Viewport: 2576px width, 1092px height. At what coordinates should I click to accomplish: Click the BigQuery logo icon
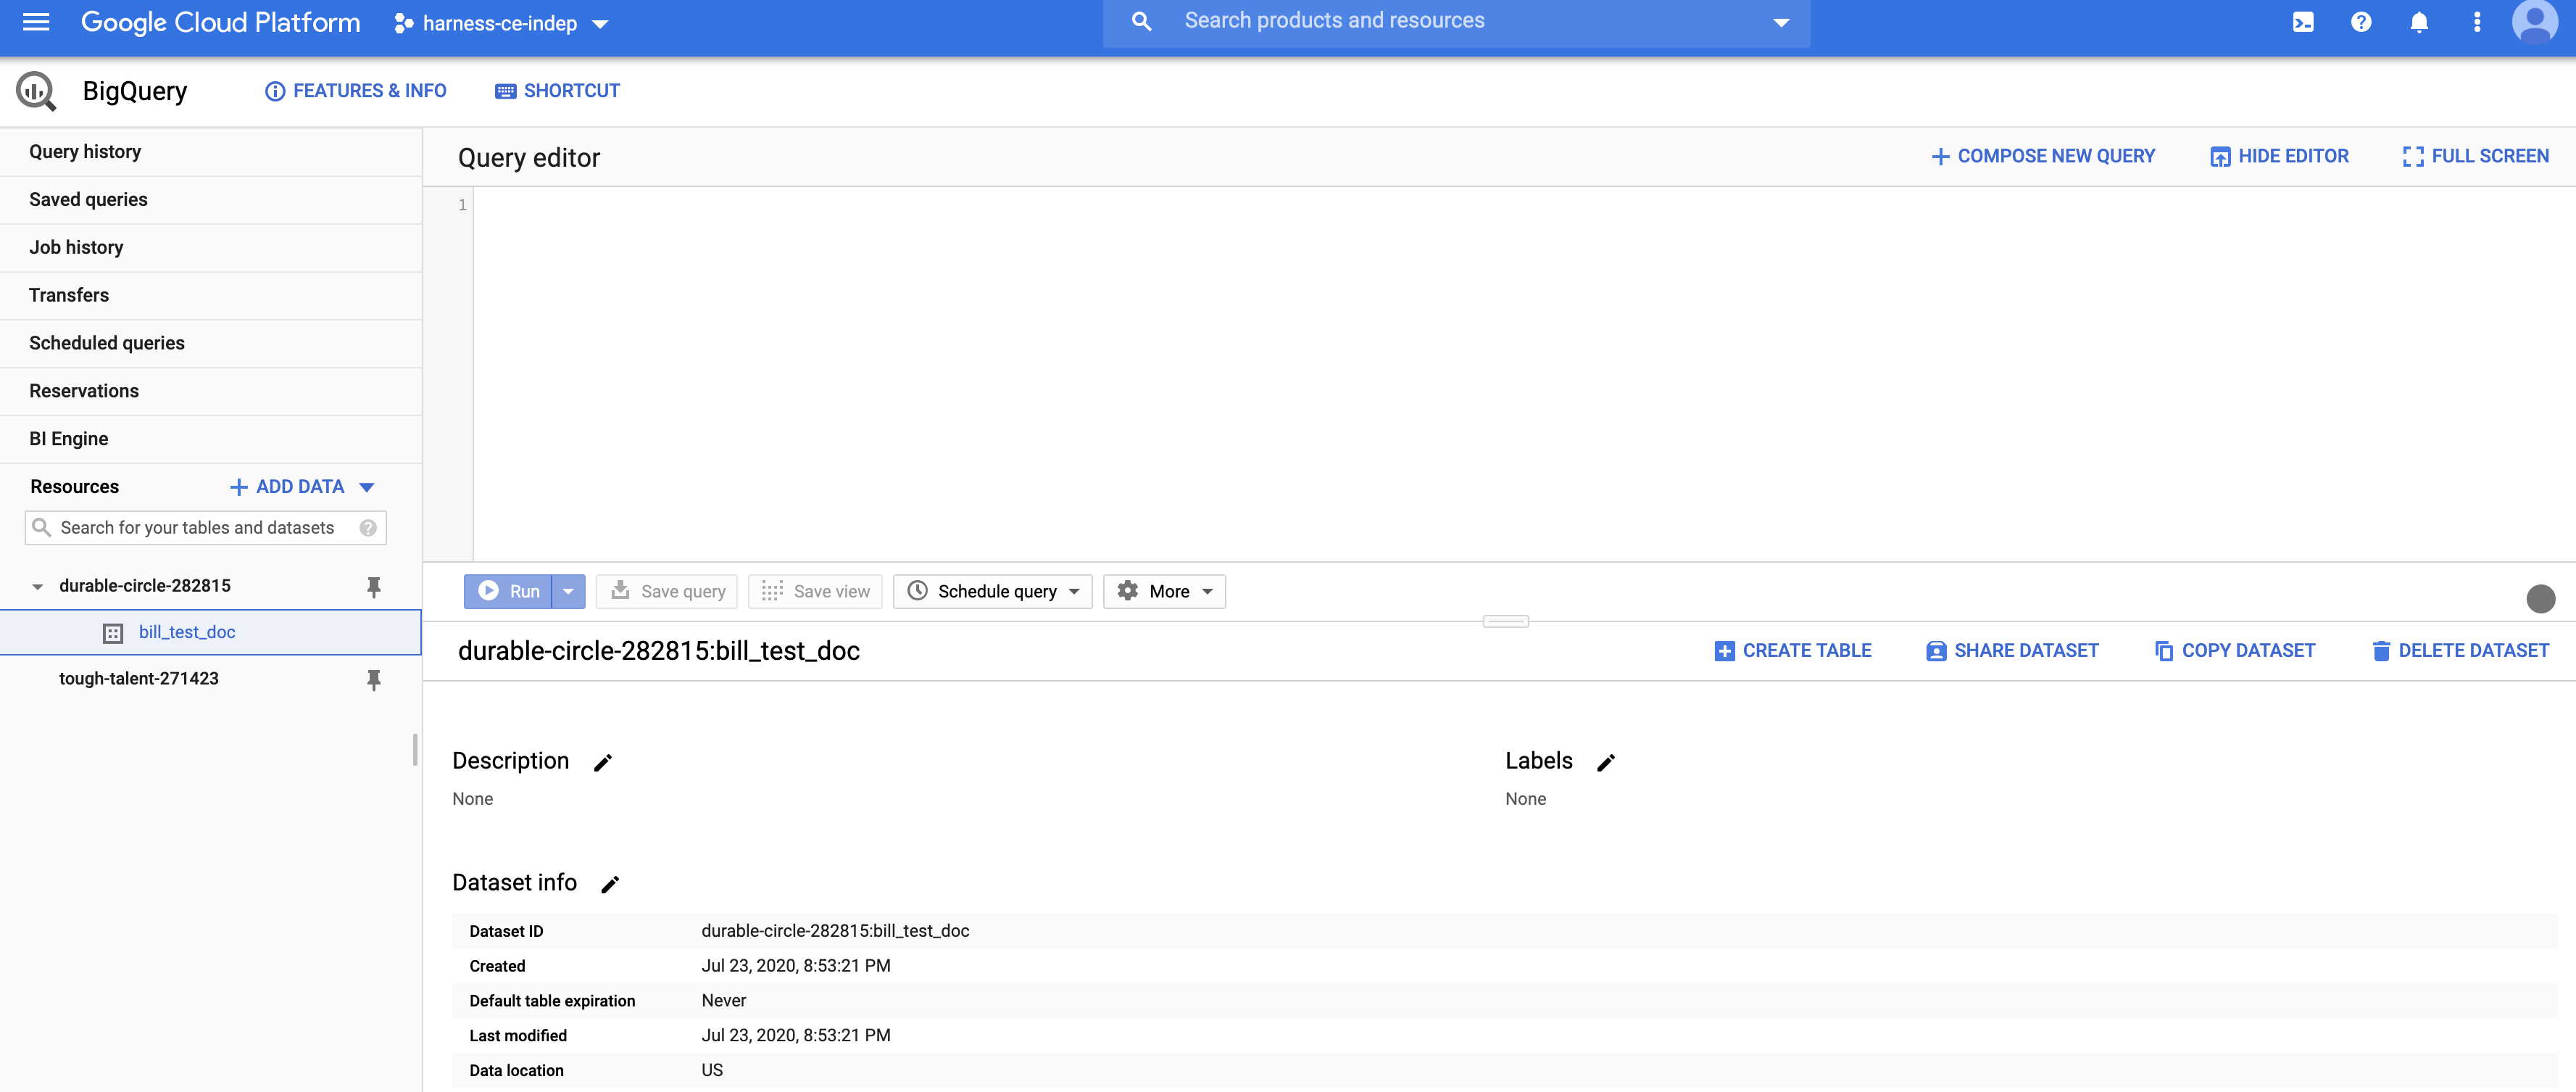pos(36,91)
